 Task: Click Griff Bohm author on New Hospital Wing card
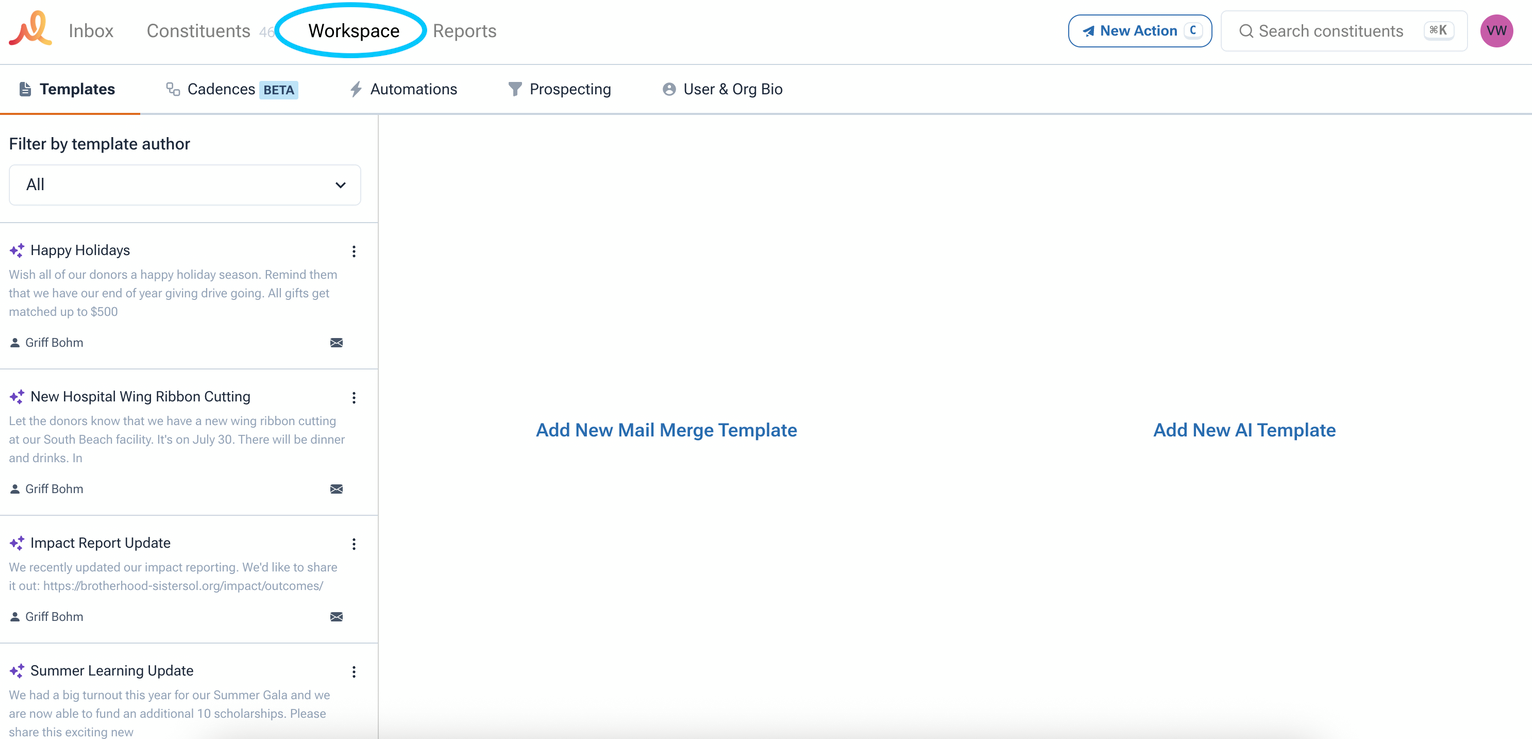[x=54, y=489]
